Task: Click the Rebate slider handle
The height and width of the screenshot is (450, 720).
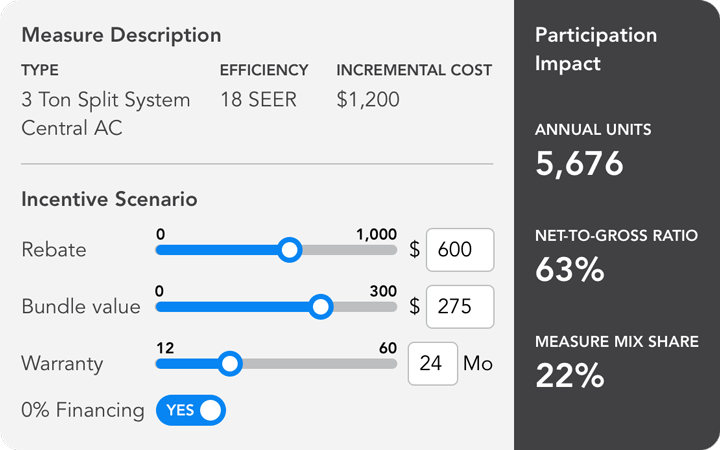Action: [289, 250]
